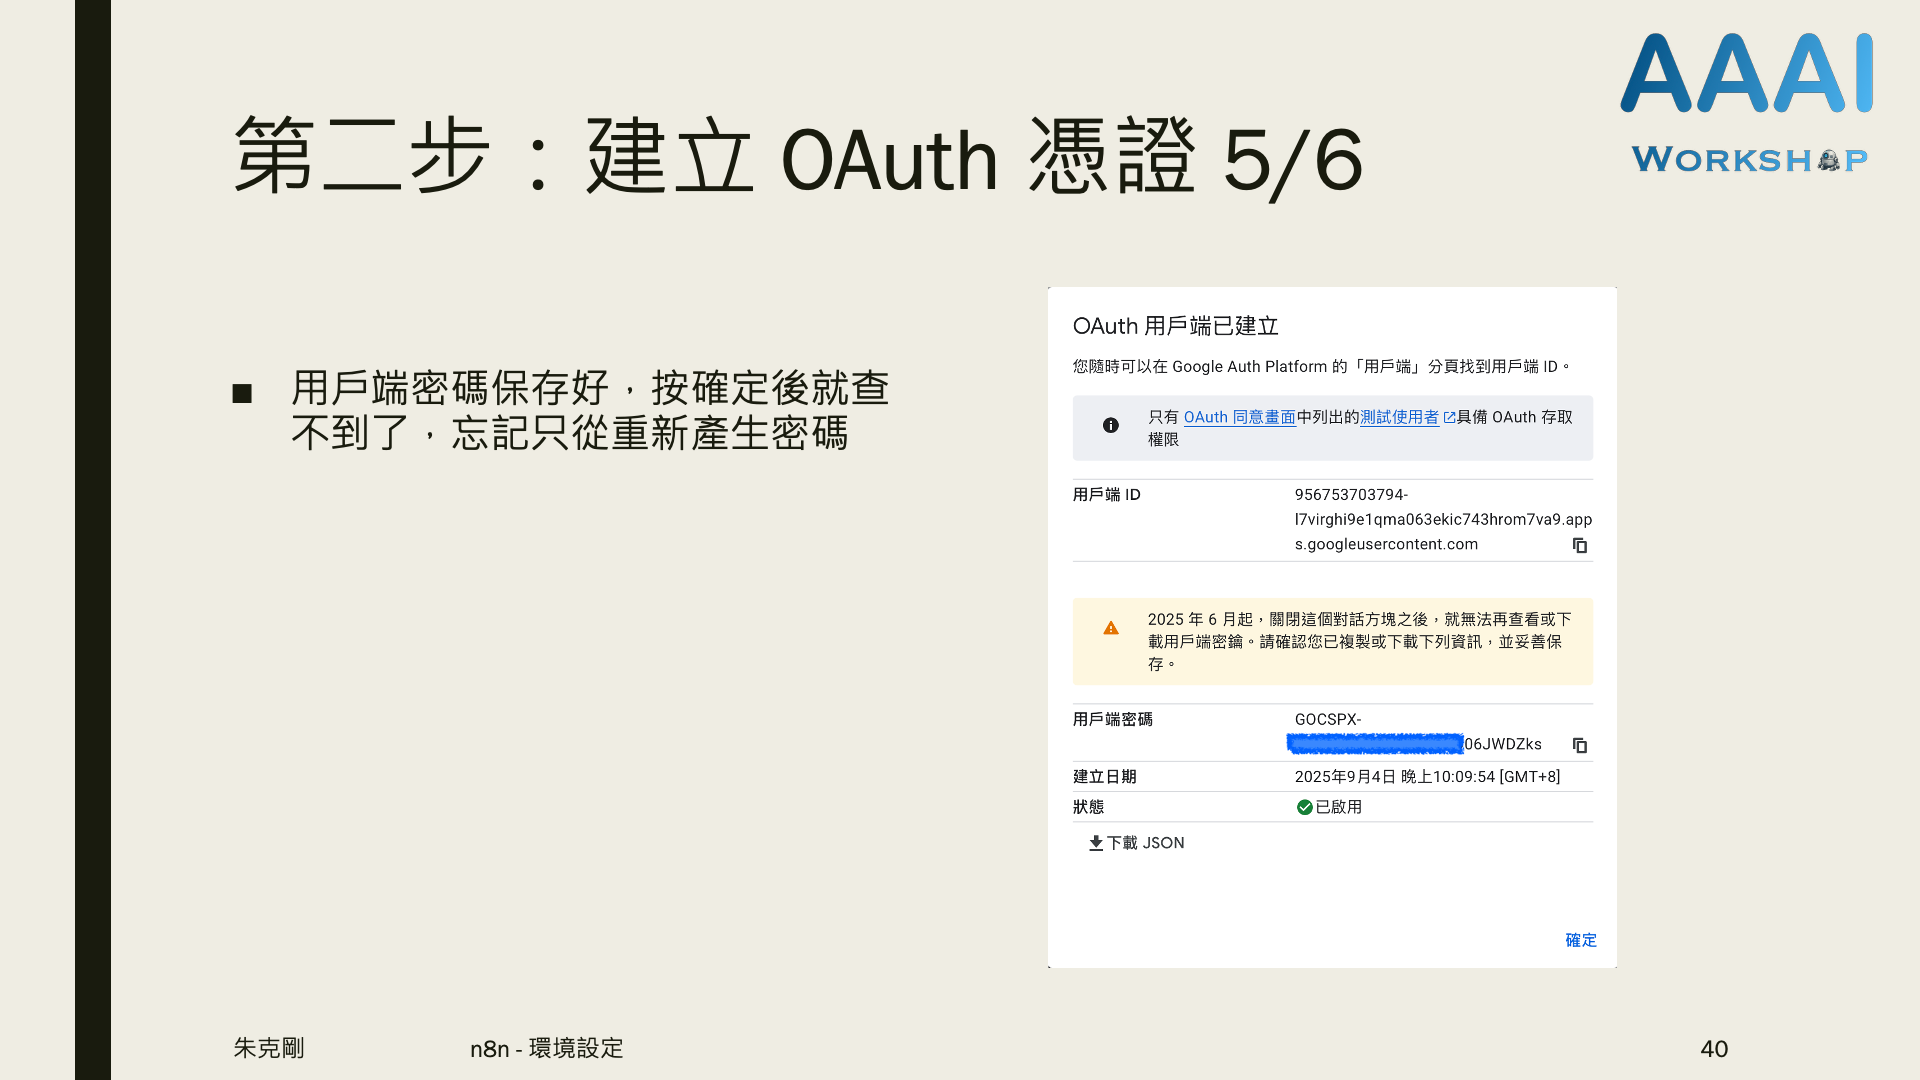The height and width of the screenshot is (1080, 1920).
Task: Click the 建立日期 timestamp value
Action: tap(1427, 777)
